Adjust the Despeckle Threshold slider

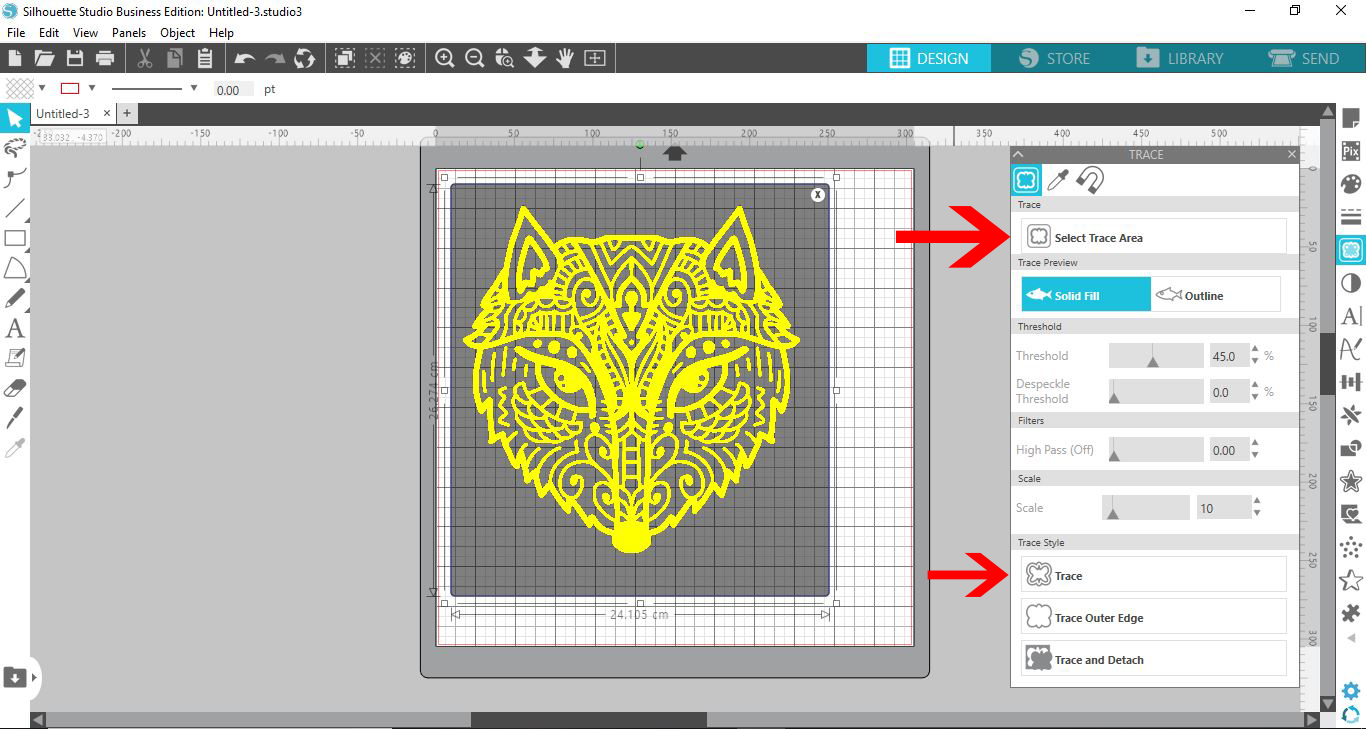tap(1156, 392)
